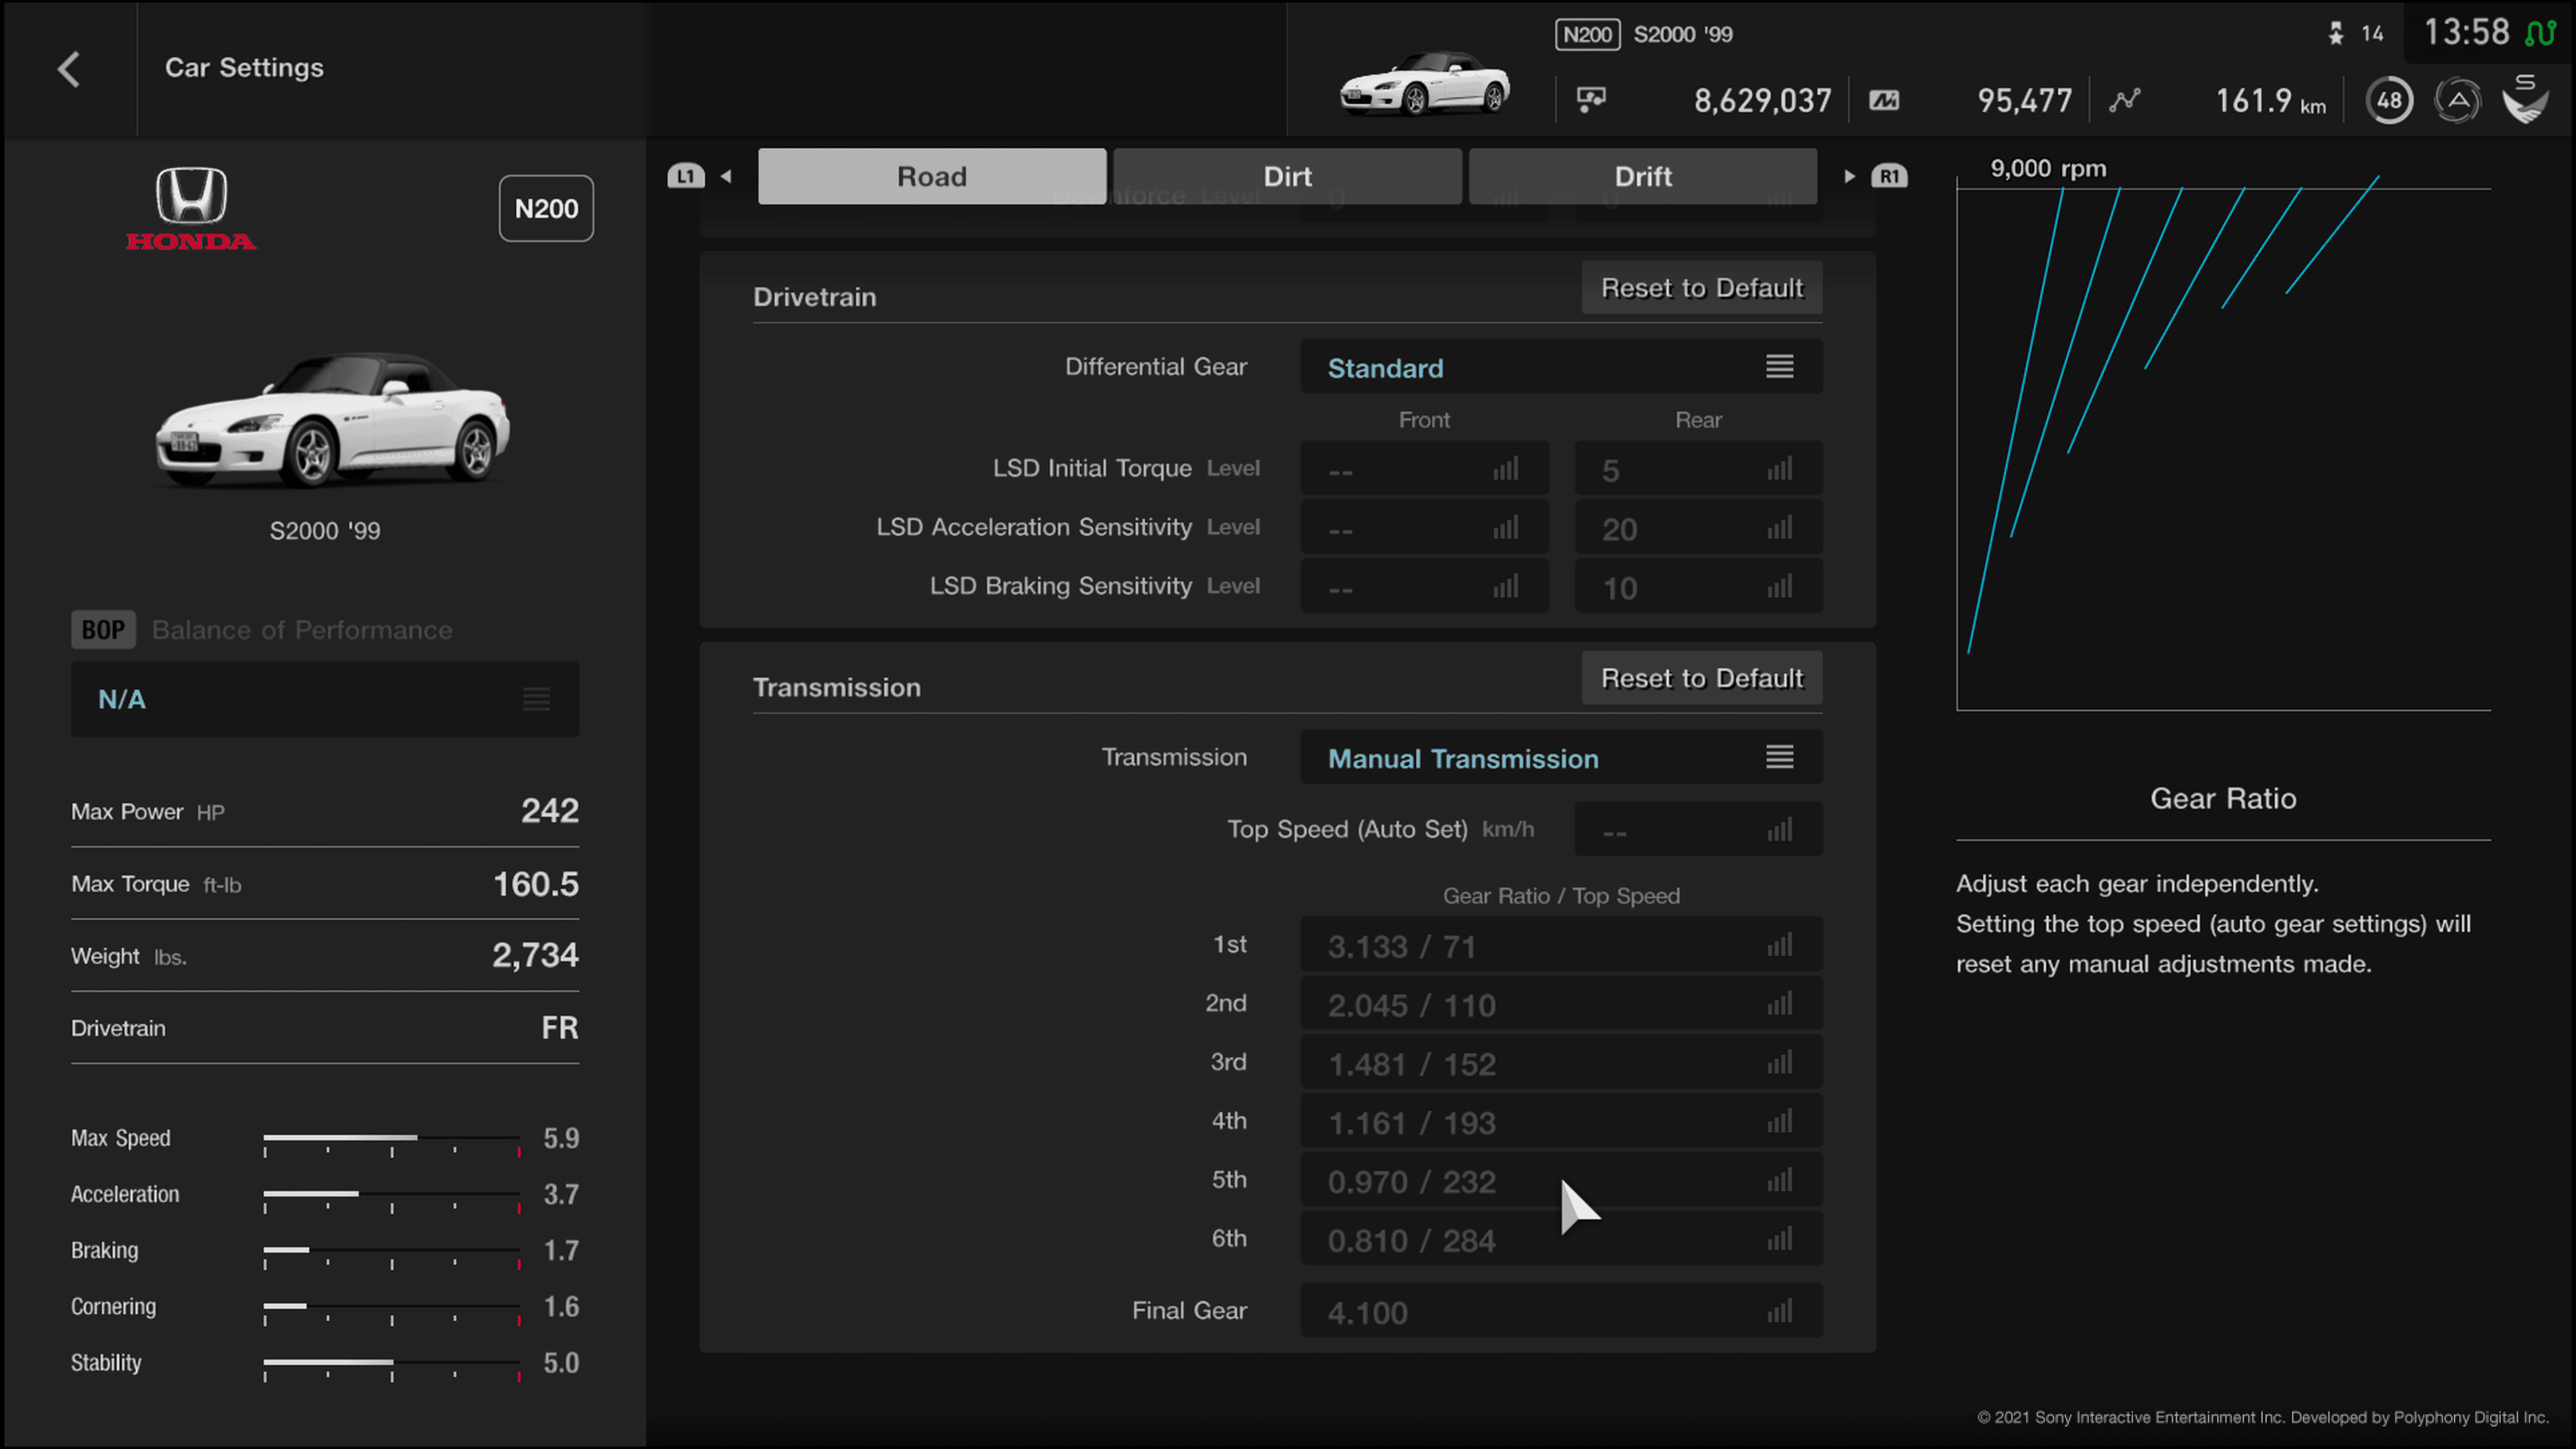Click the Acceleration 3.7 rating

pos(561,1194)
